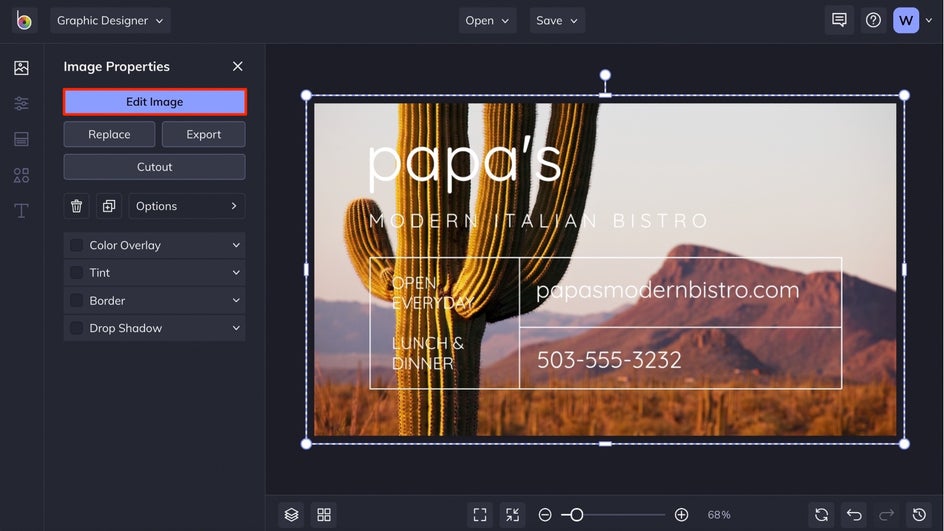
Task: Open the Save dropdown menu
Action: click(557, 20)
